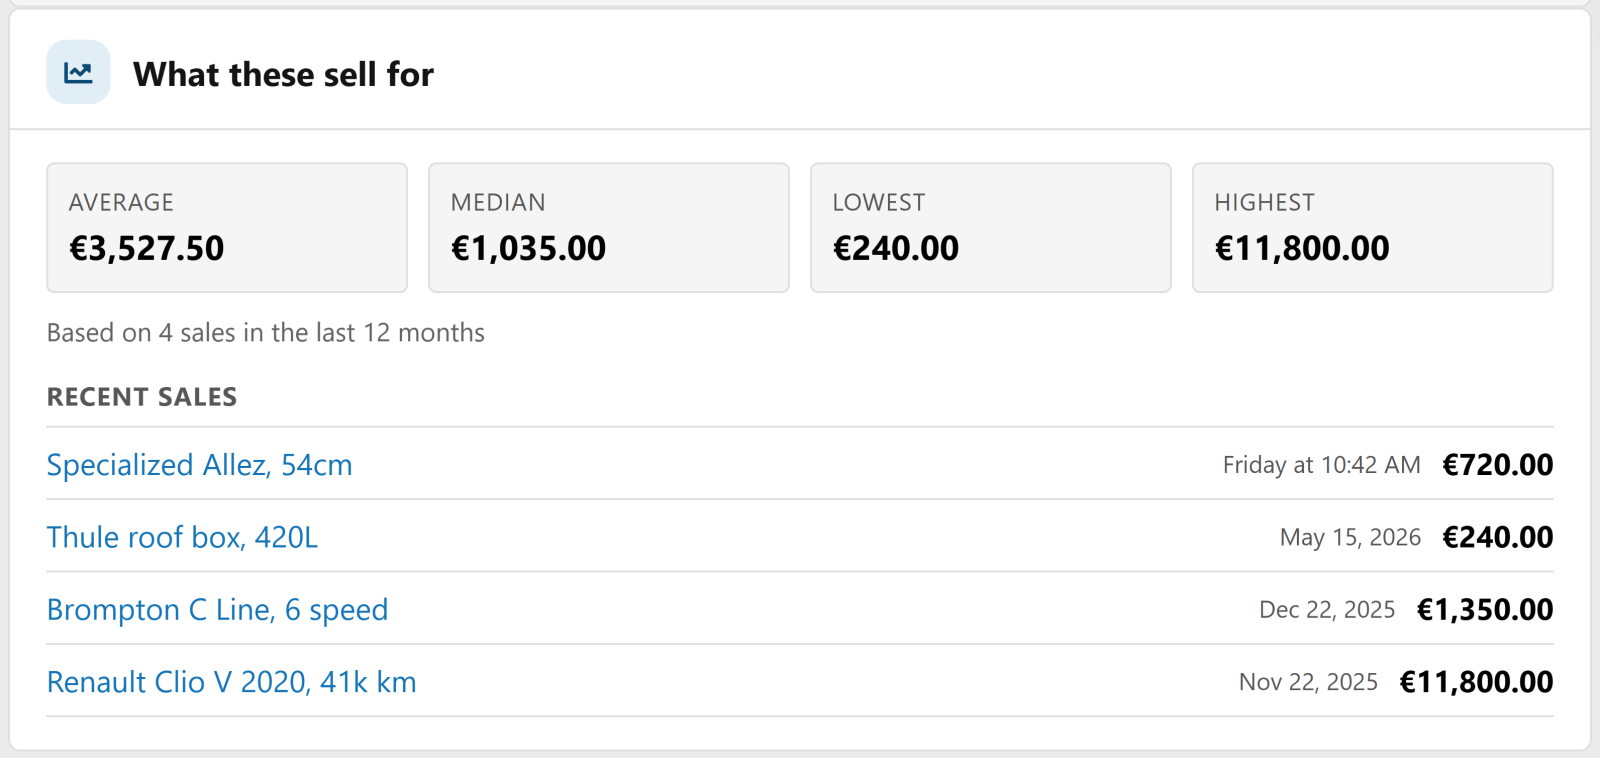Viewport: 1600px width, 758px height.
Task: Select the Average price card
Action: [x=227, y=228]
